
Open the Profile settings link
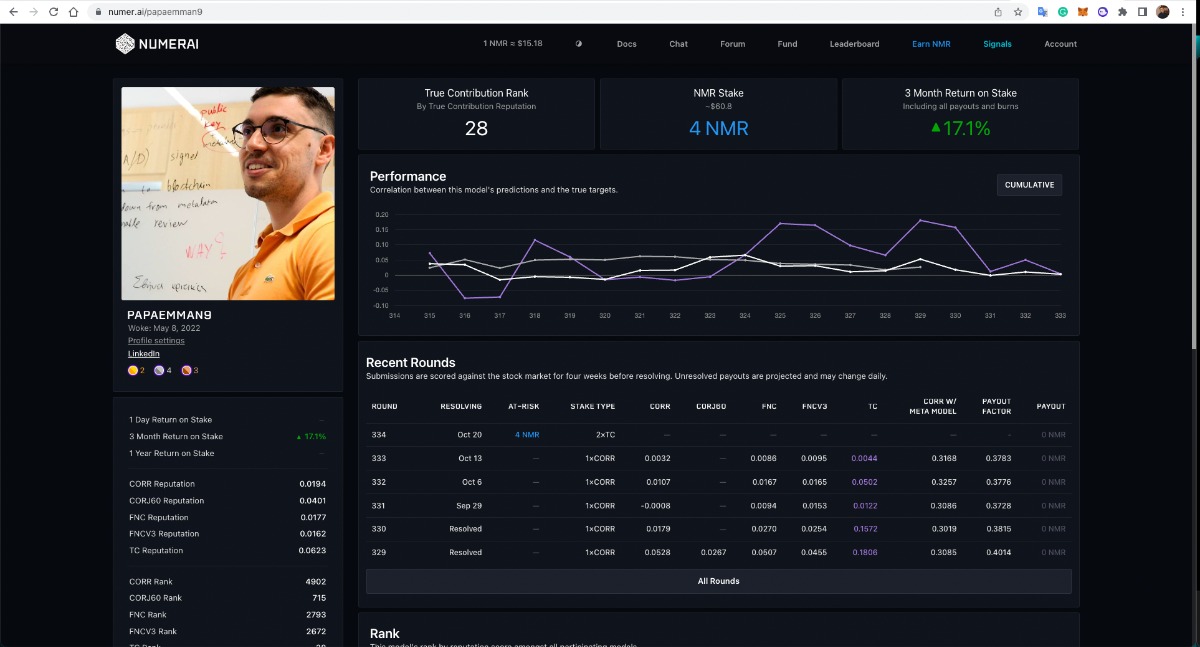(x=154, y=341)
